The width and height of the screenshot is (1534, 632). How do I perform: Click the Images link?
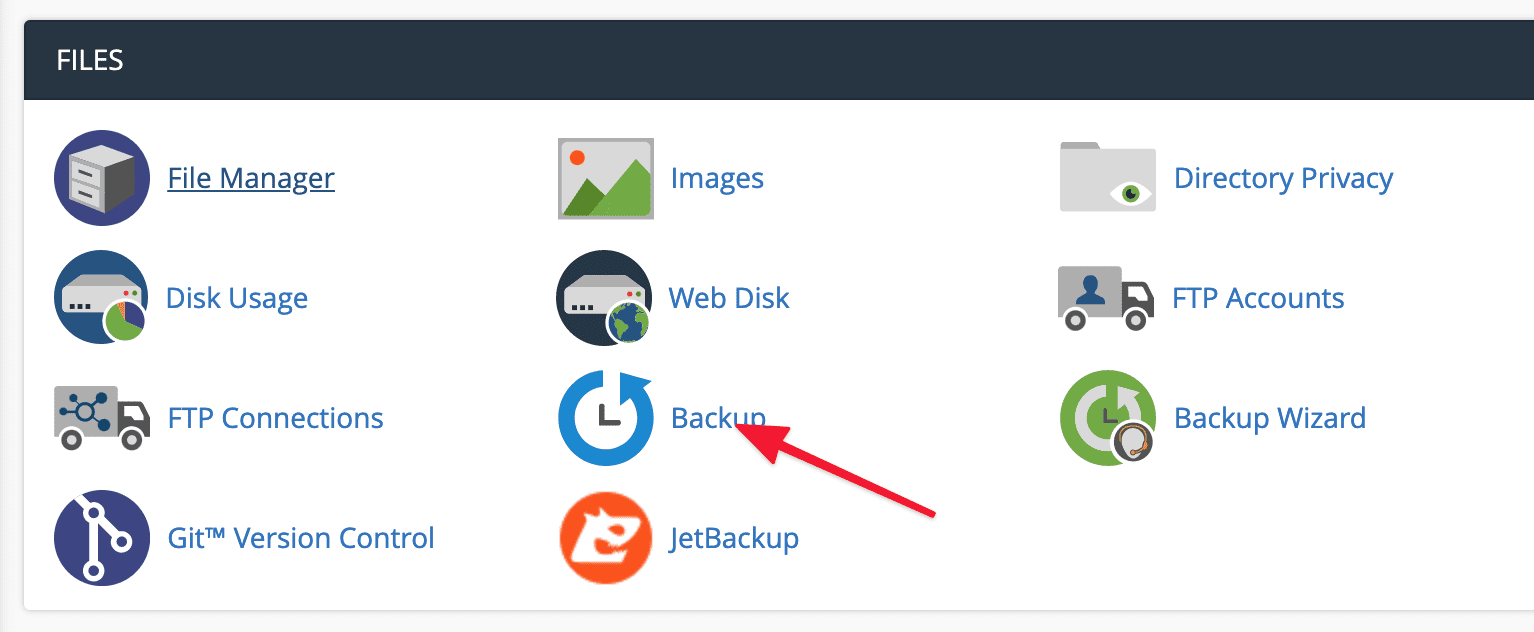716,178
